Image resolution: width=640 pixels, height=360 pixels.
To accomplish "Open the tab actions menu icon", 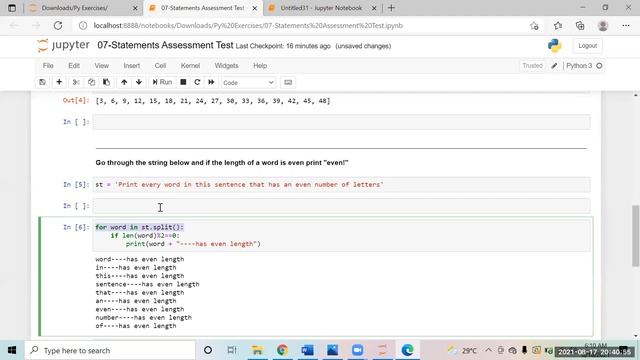I will (x=12, y=8).
